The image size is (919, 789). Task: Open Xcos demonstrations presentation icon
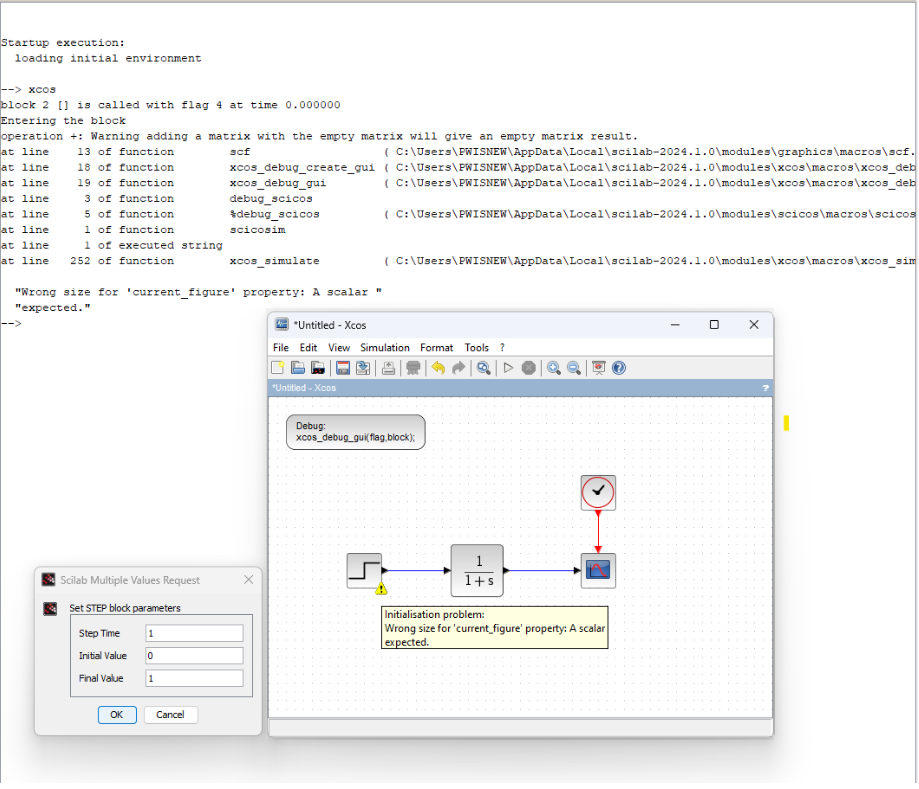coord(599,368)
